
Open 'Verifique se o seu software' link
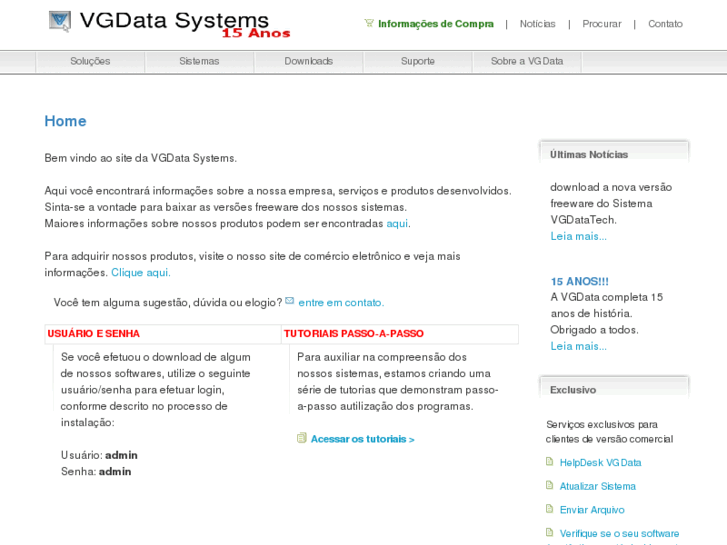point(619,533)
